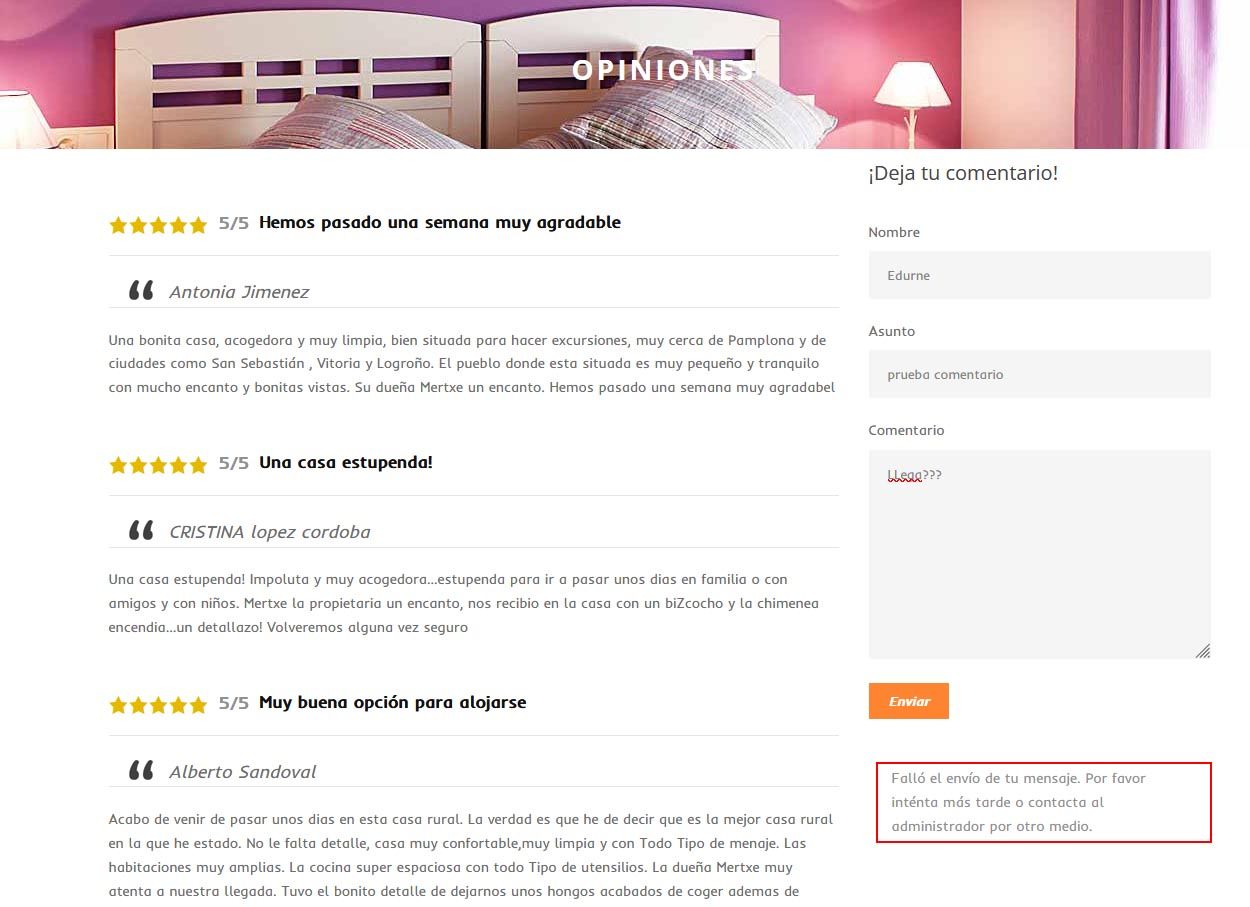Click the "¡Deja tu comentario!" form heading
This screenshot has height=907, width=1250.
[x=962, y=173]
